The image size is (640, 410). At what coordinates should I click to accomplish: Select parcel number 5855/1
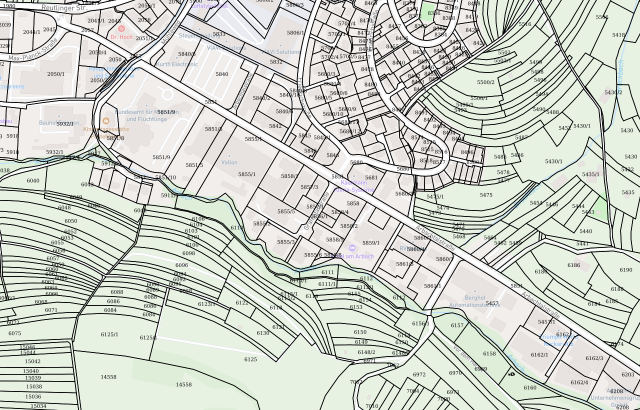(247, 174)
